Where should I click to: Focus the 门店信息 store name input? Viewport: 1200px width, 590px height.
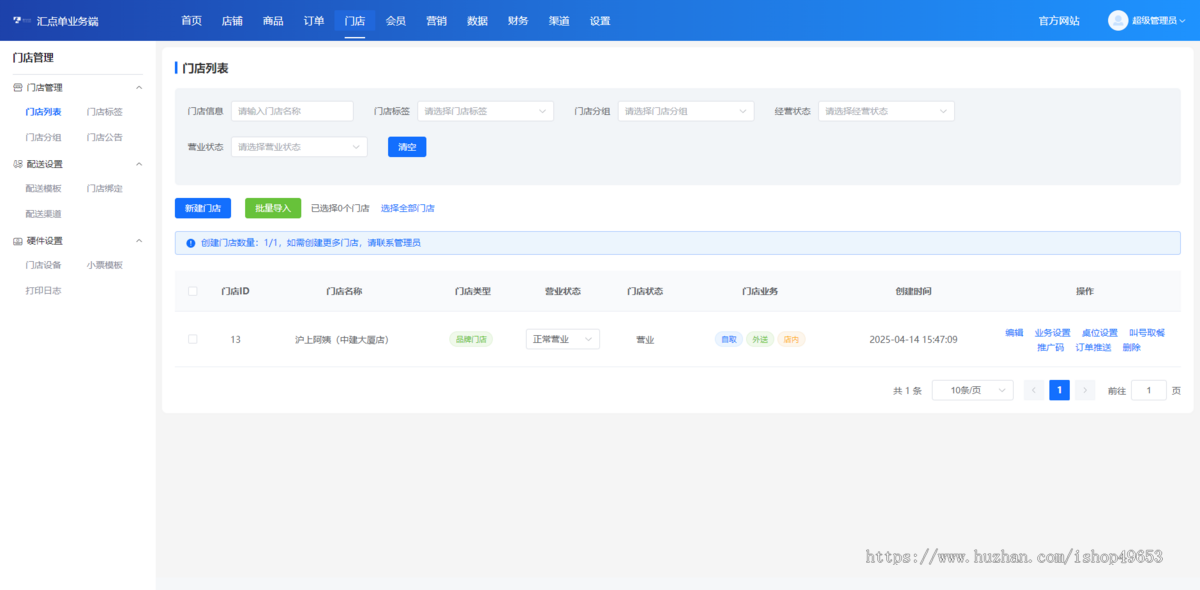pyautogui.click(x=292, y=111)
